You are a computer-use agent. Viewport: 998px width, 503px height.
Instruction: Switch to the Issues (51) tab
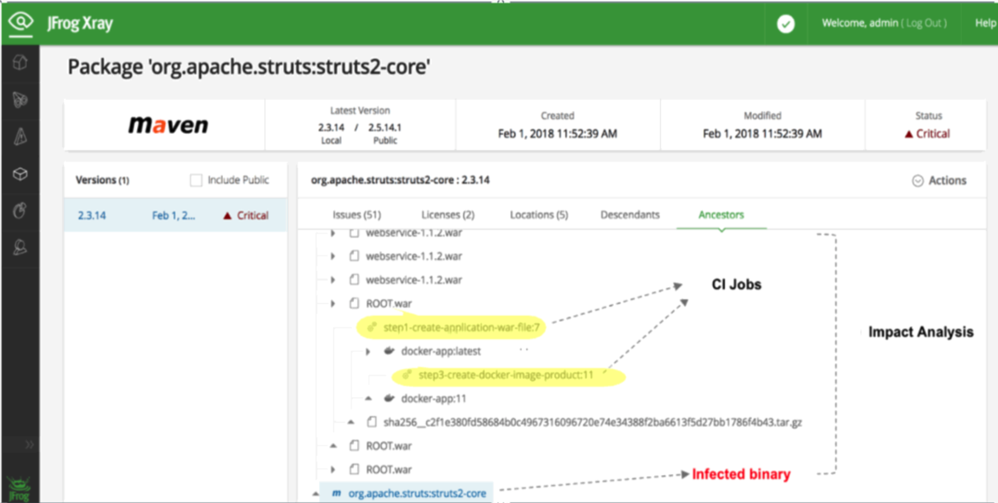(x=356, y=215)
